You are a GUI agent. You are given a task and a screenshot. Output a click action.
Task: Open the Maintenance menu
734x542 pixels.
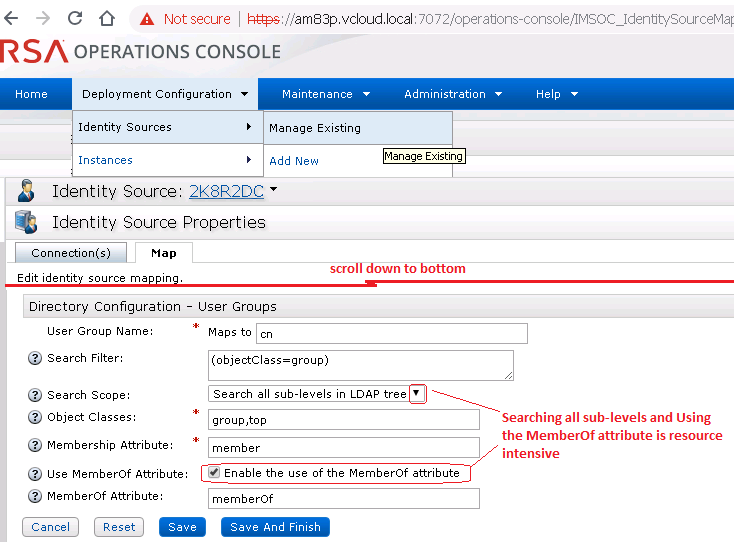(326, 94)
